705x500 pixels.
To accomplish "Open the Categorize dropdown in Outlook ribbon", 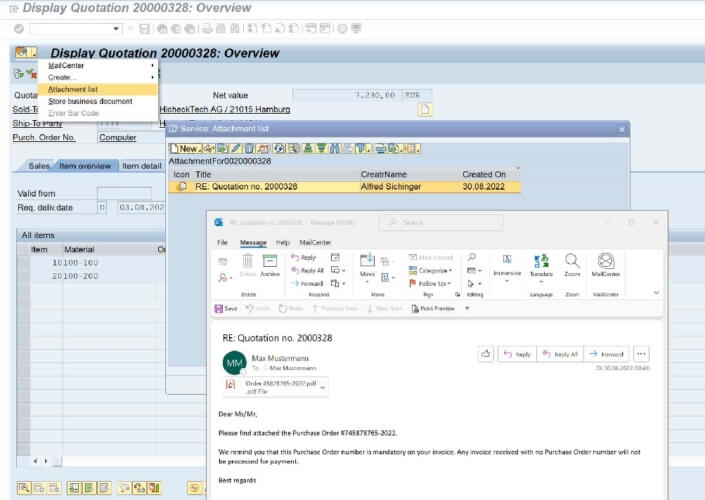I will point(430,270).
